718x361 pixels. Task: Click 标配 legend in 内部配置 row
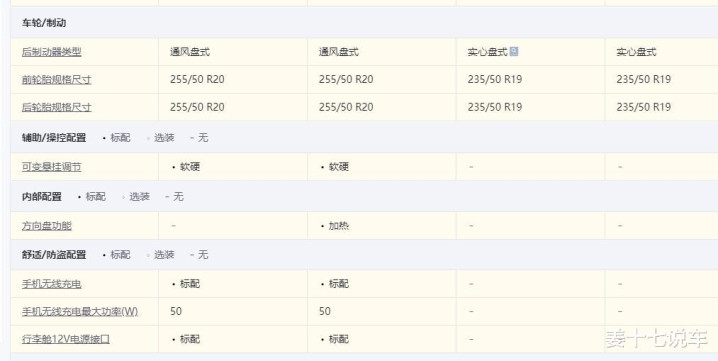tap(96, 197)
